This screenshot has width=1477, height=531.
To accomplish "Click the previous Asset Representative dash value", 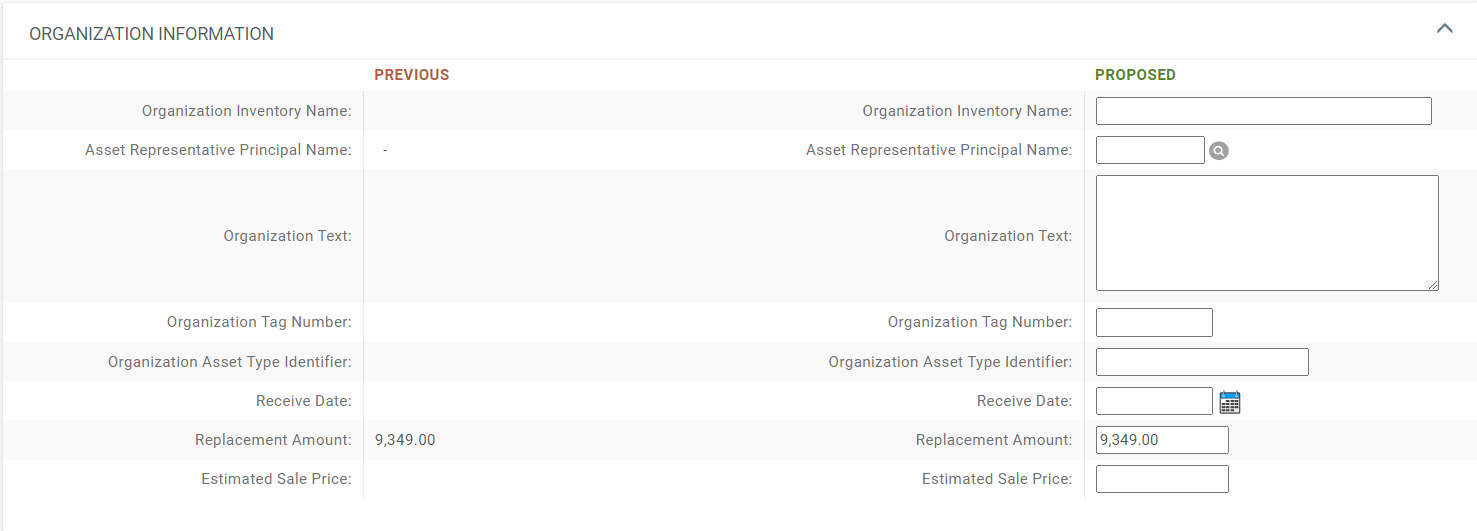I will (385, 150).
